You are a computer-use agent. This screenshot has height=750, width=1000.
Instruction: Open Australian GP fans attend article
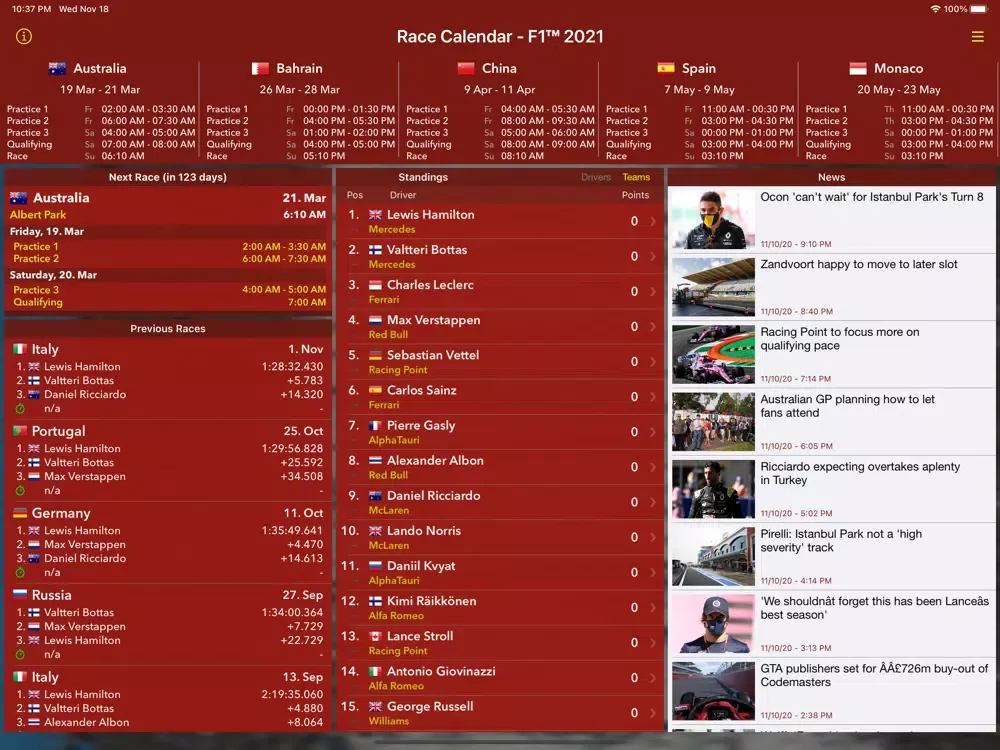[832, 422]
